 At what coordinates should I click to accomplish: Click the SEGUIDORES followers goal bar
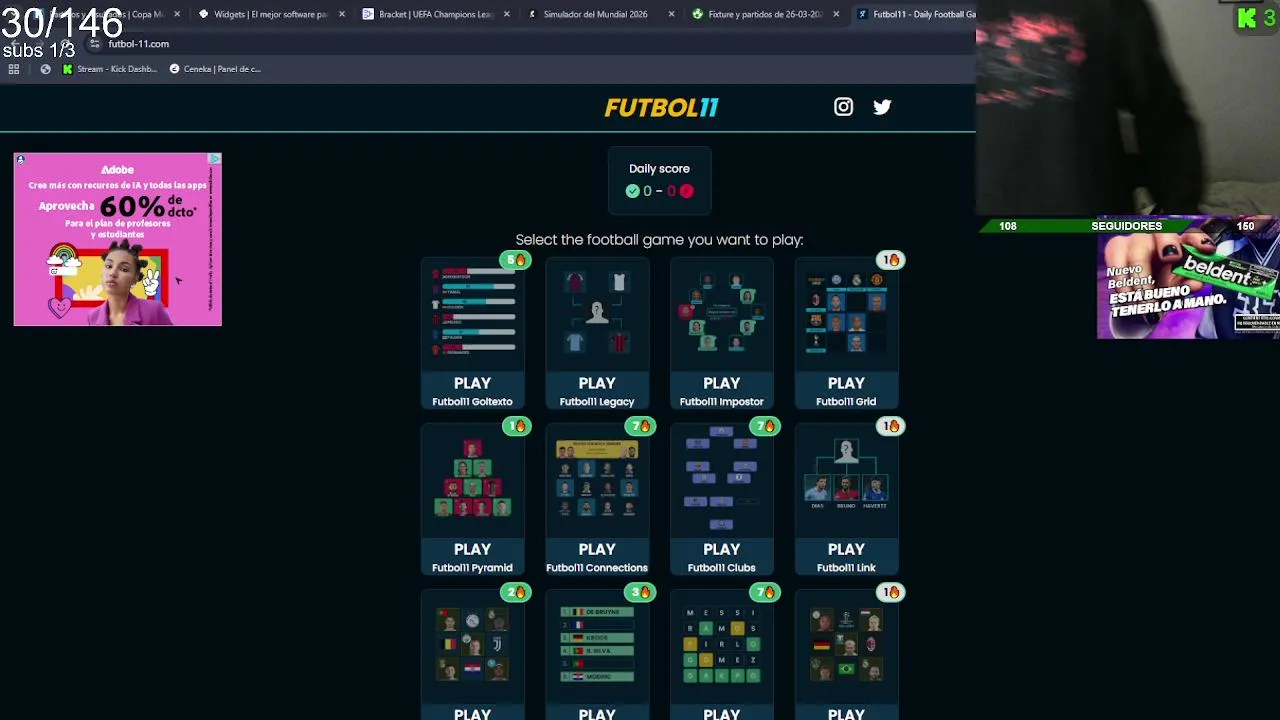(x=1127, y=226)
